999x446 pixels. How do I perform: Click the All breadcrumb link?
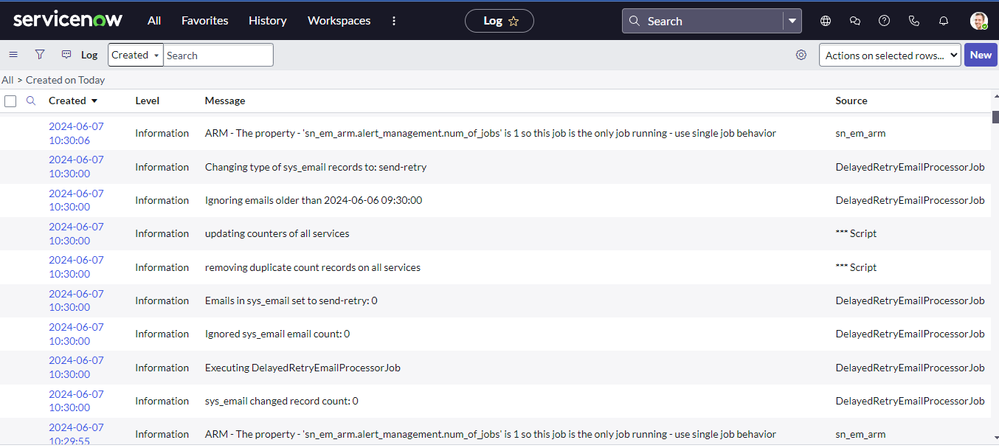(x=7, y=80)
